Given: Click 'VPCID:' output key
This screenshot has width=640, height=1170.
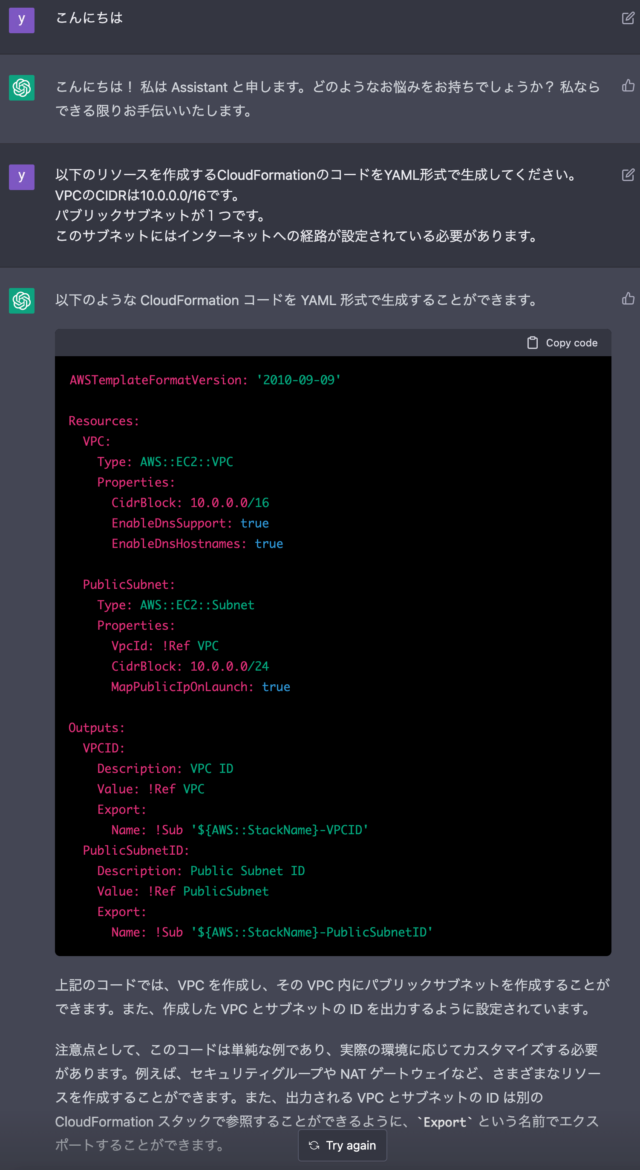Looking at the screenshot, I should pyautogui.click(x=104, y=748).
